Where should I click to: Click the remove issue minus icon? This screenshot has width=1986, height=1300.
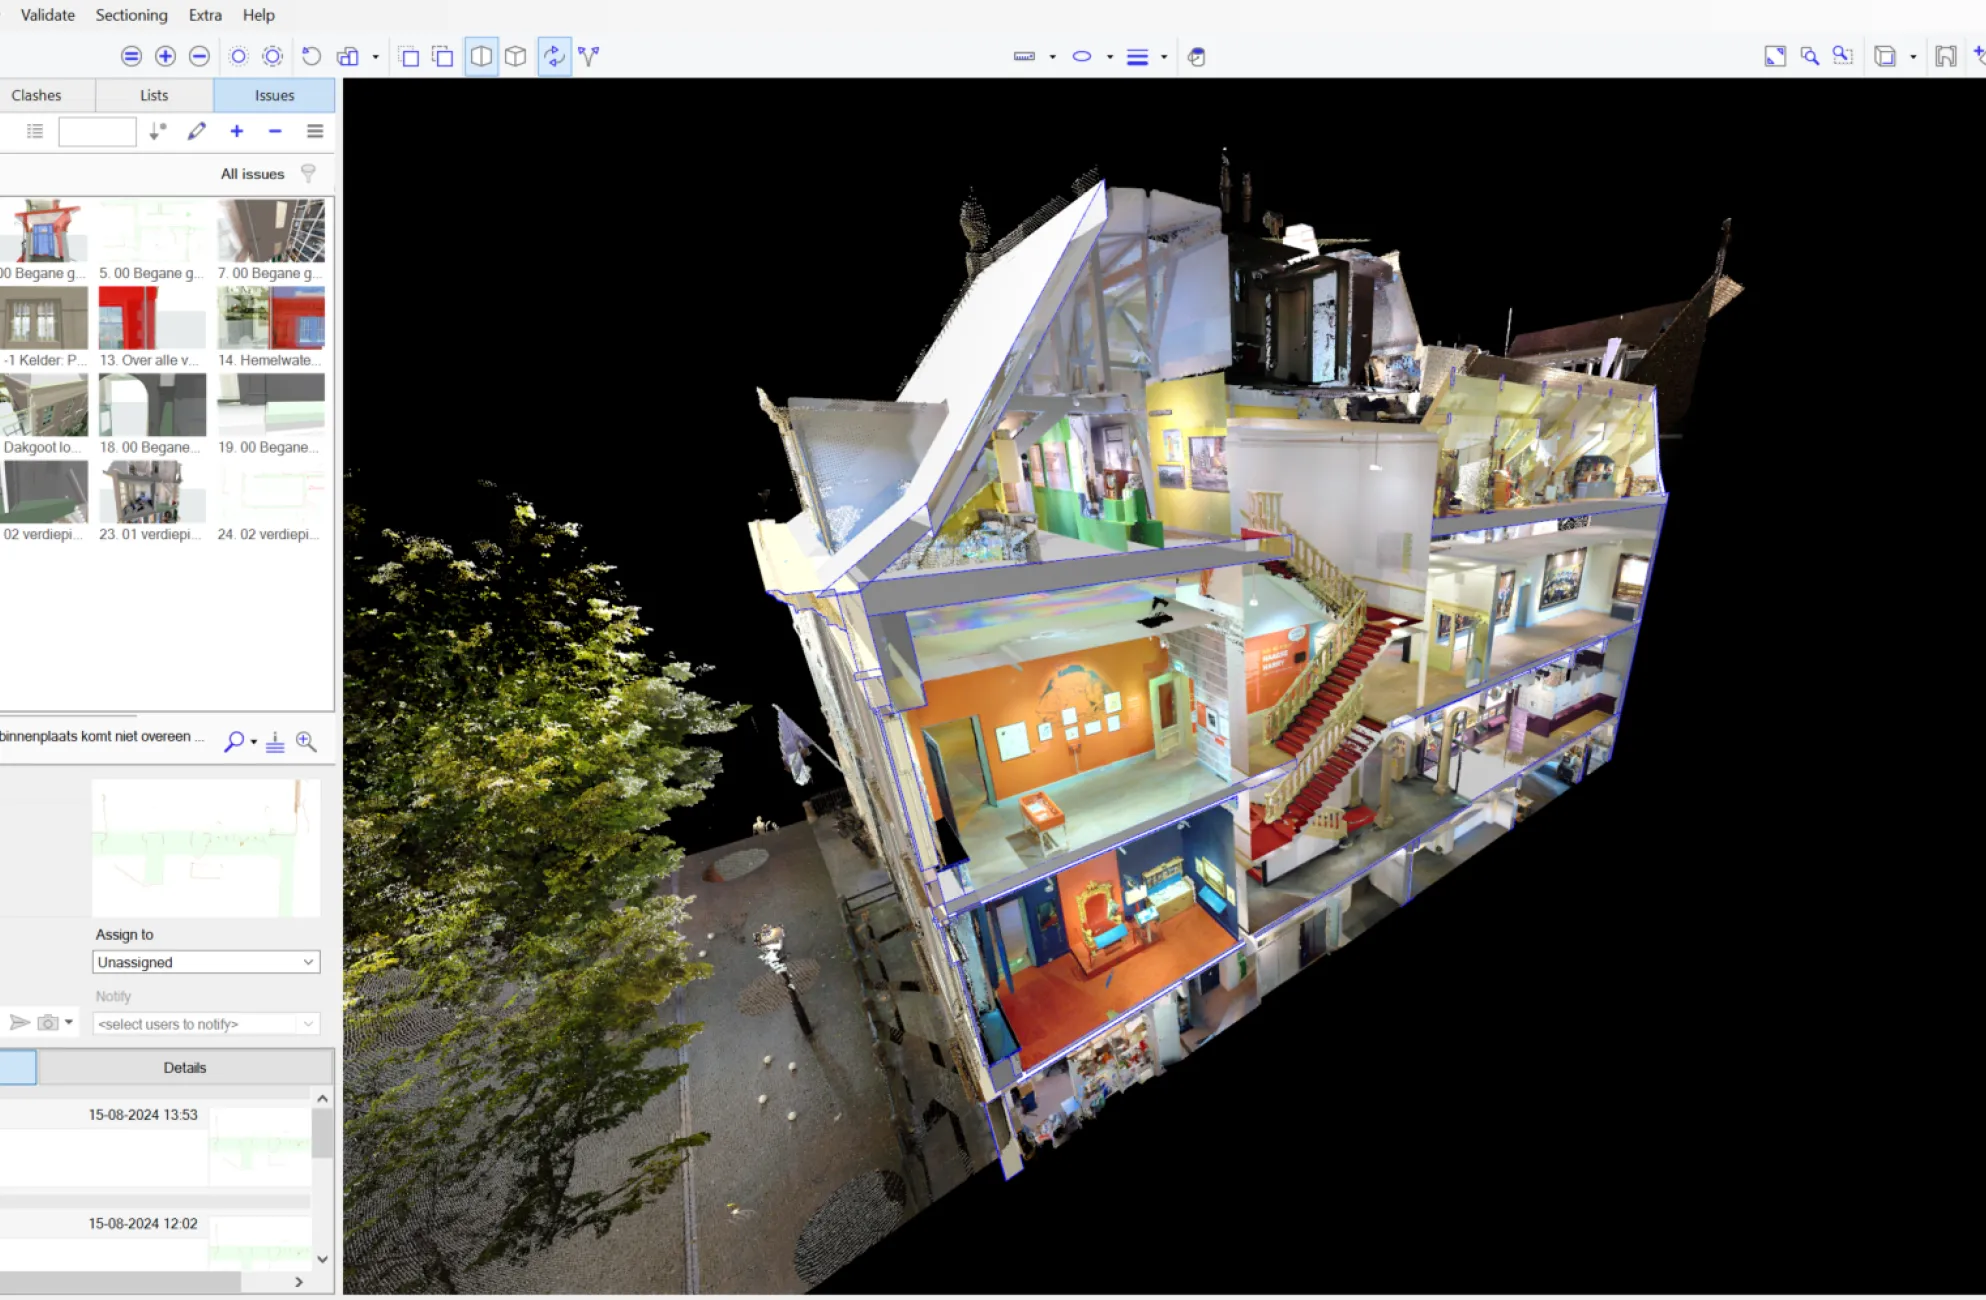coord(275,131)
